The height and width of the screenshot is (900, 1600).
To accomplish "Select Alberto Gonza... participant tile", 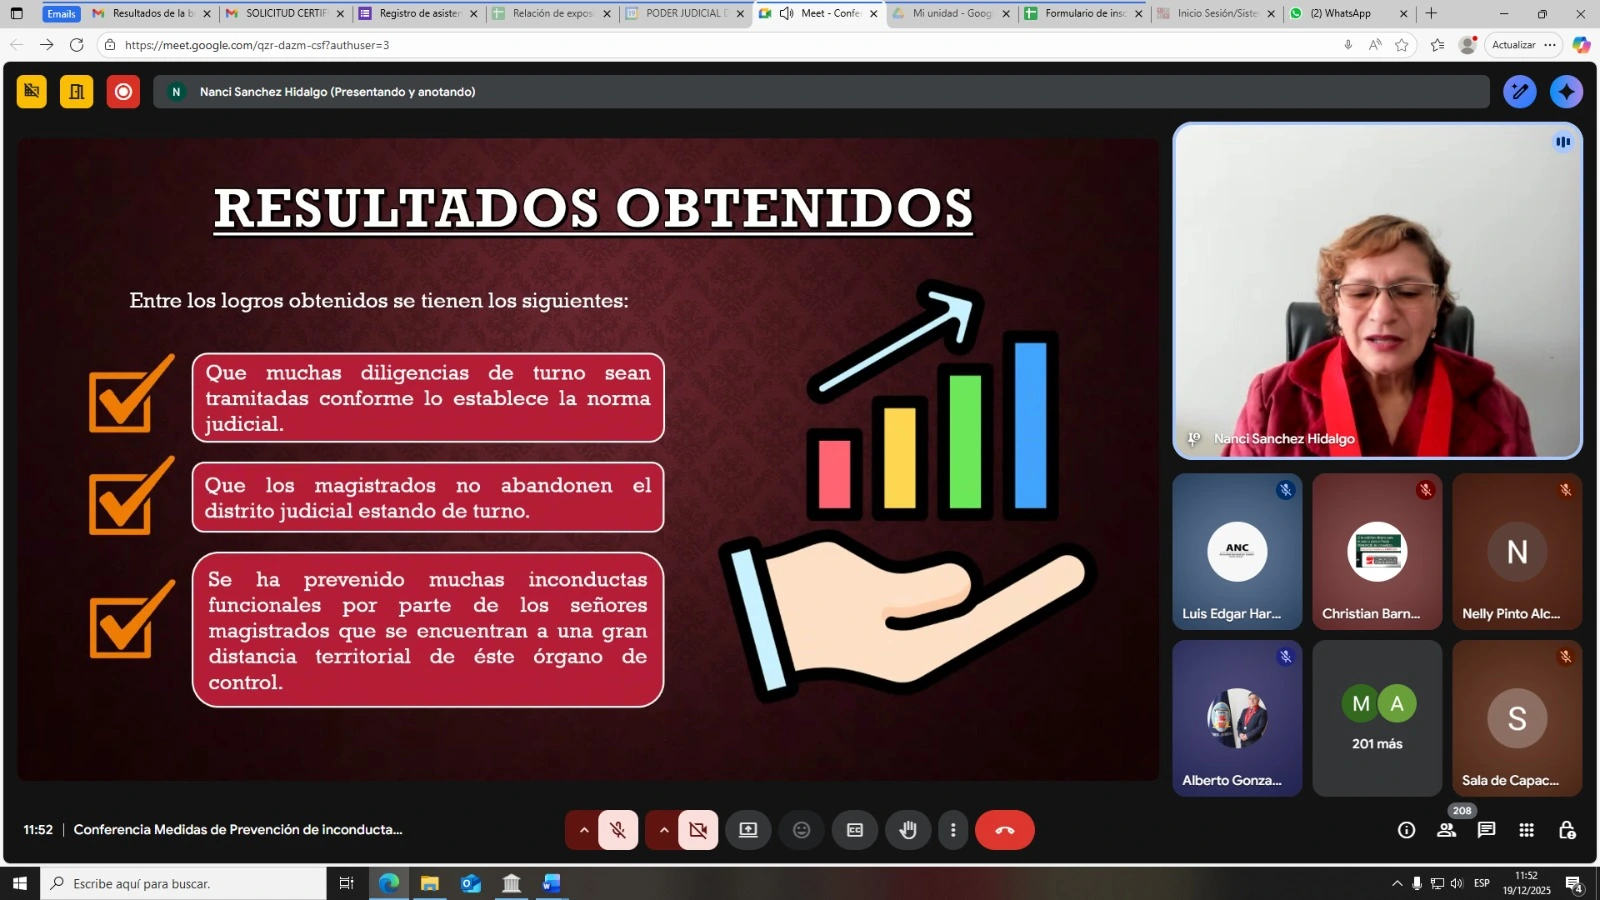I will [x=1237, y=718].
